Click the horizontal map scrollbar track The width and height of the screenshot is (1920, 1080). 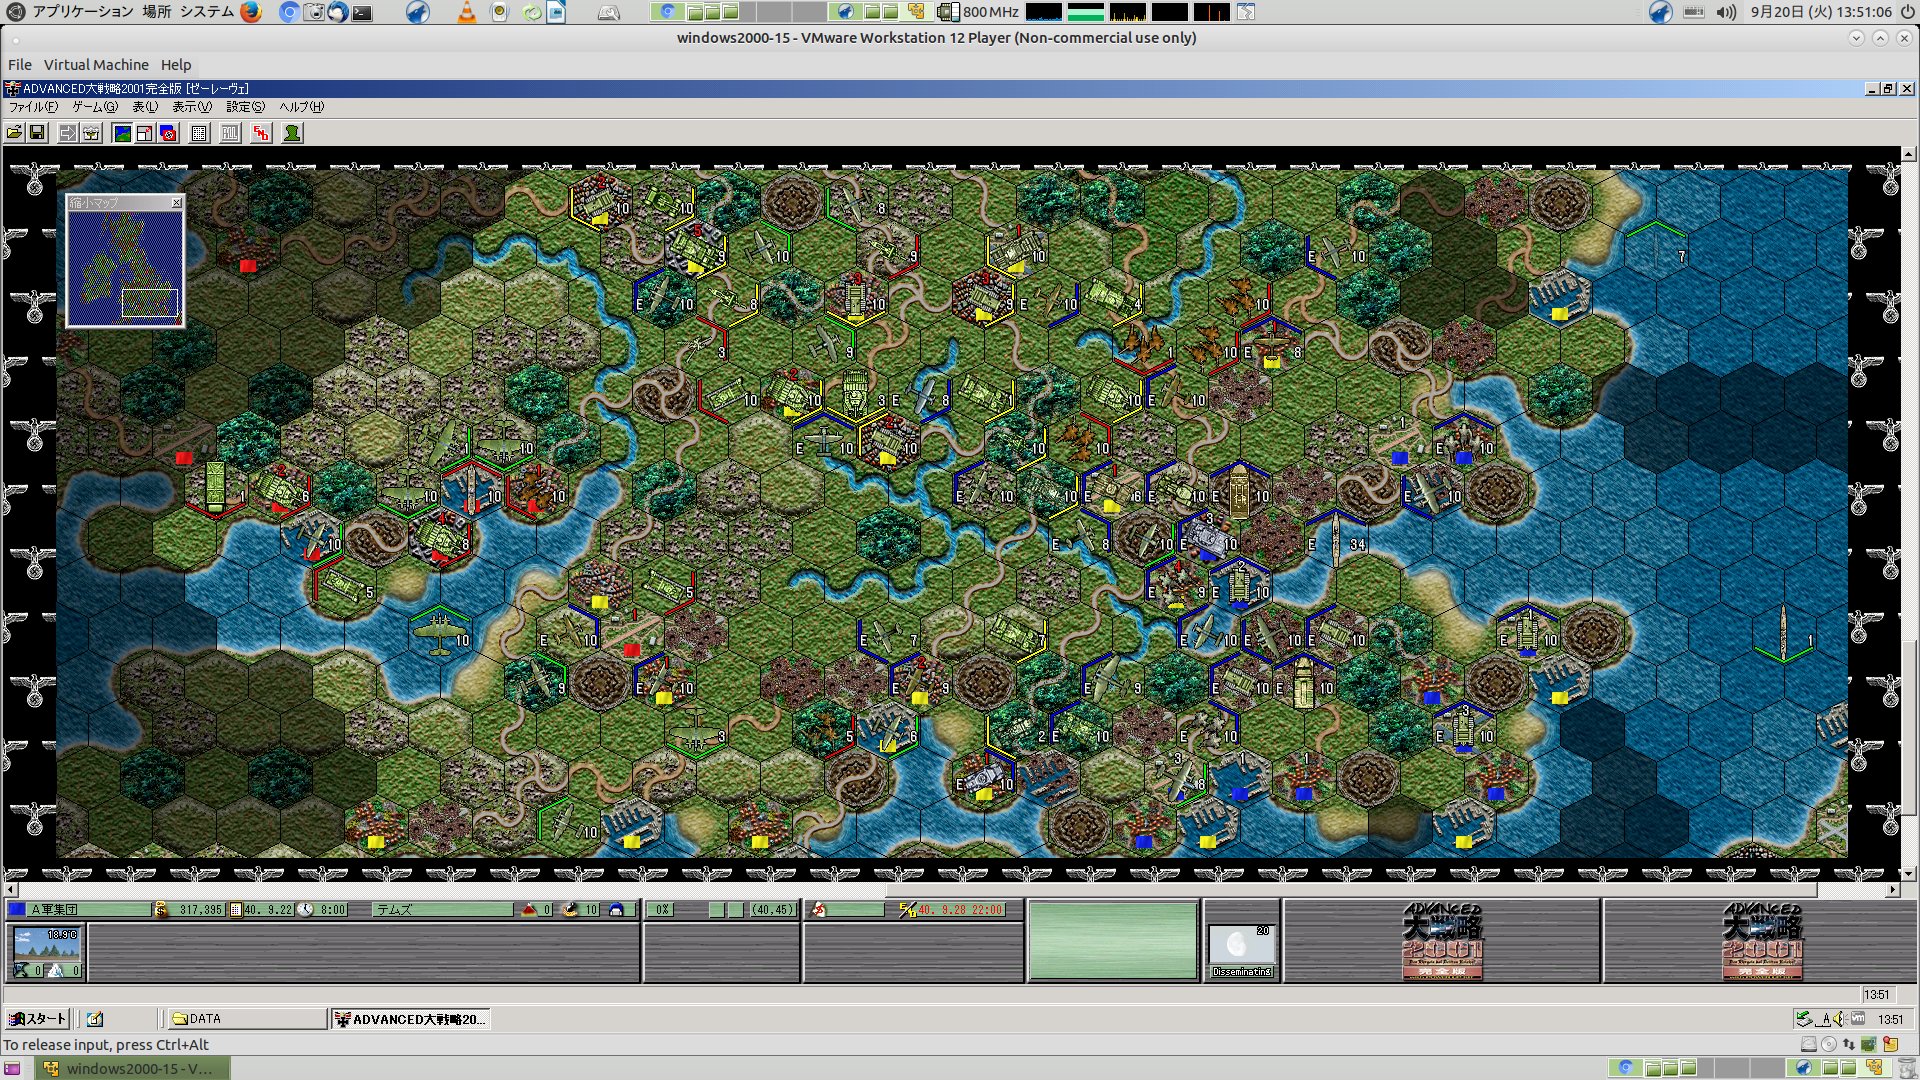[951, 889]
